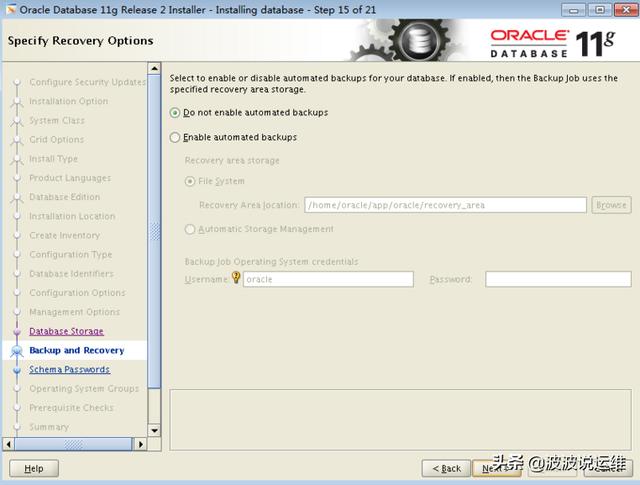The width and height of the screenshot is (640, 485).
Task: Click the Schema Passwords step marker icon
Action: click(17, 370)
